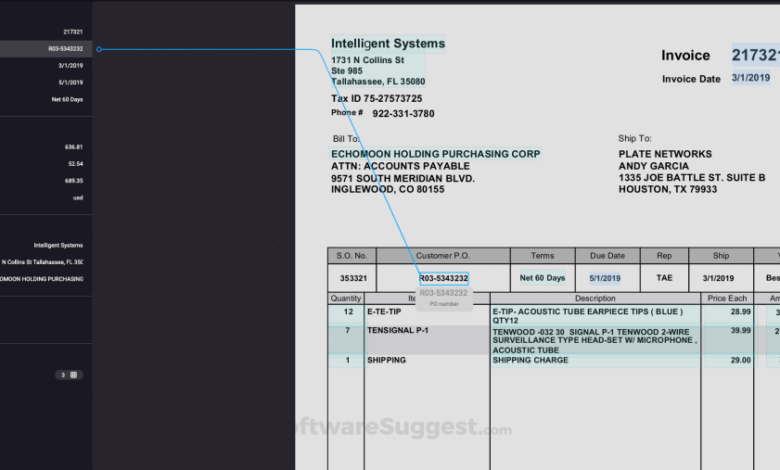Click the 29.00 price cell
Viewport: 780px width, 470px height.
click(741, 360)
